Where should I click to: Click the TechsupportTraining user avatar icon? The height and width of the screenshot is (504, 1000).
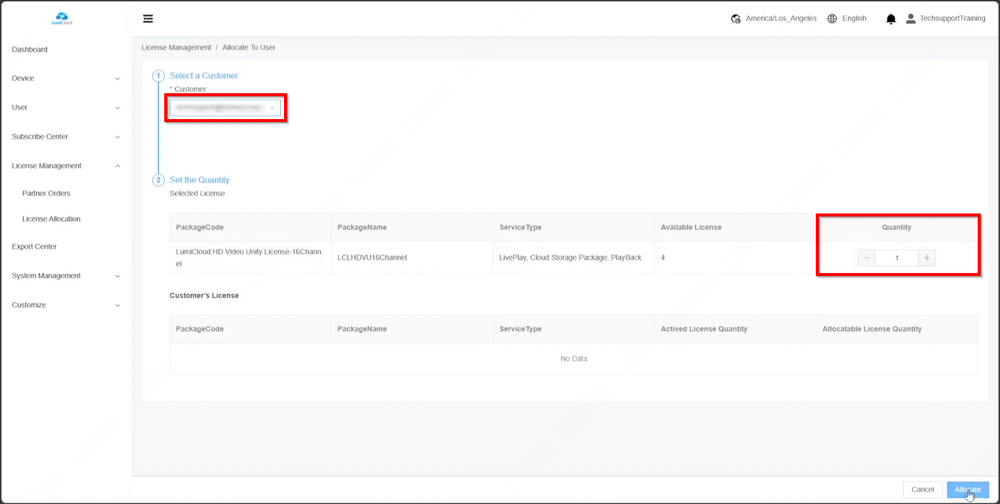coord(910,19)
